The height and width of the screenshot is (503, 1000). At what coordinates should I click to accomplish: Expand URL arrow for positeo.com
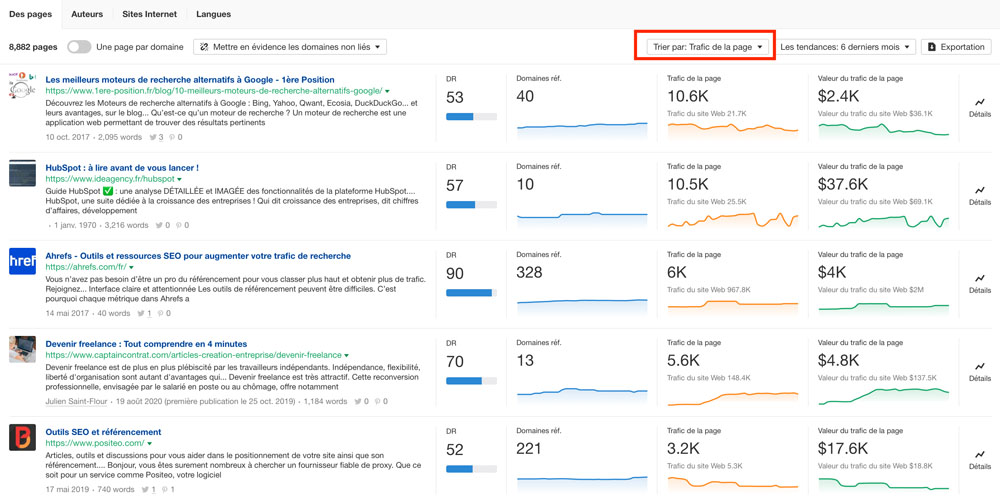pyautogui.click(x=149, y=443)
